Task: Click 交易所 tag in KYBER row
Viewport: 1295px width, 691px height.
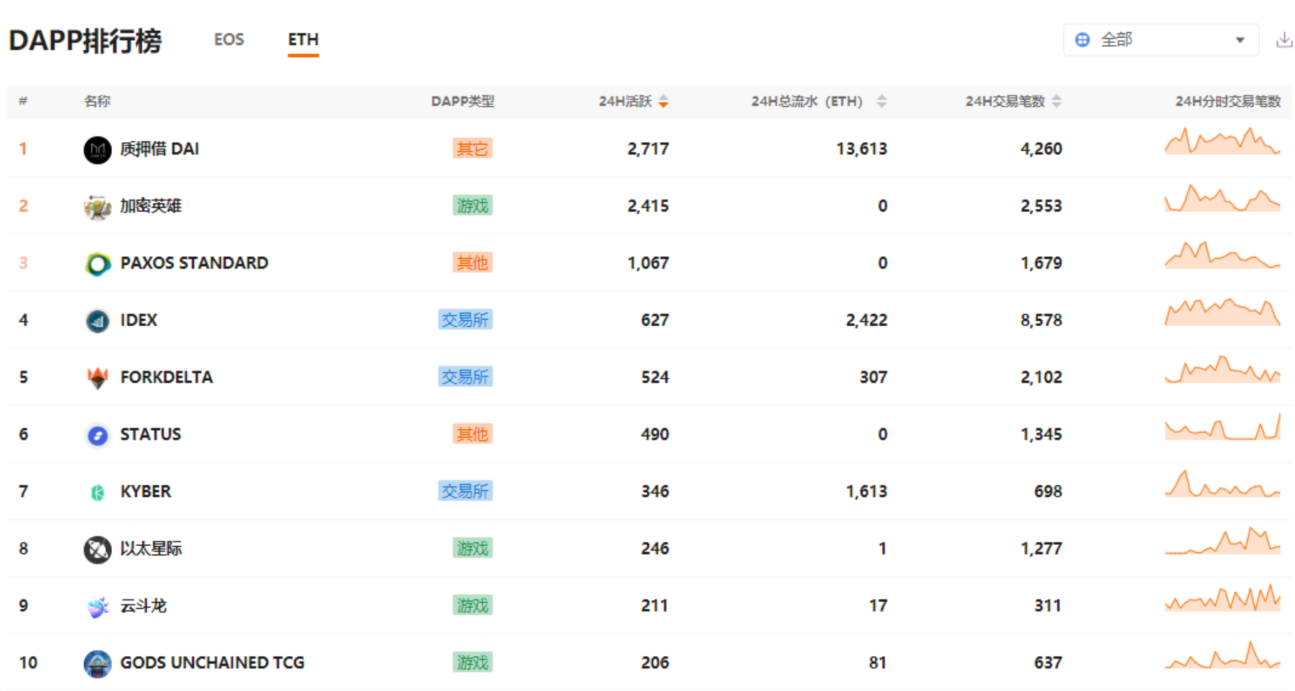Action: (x=465, y=491)
